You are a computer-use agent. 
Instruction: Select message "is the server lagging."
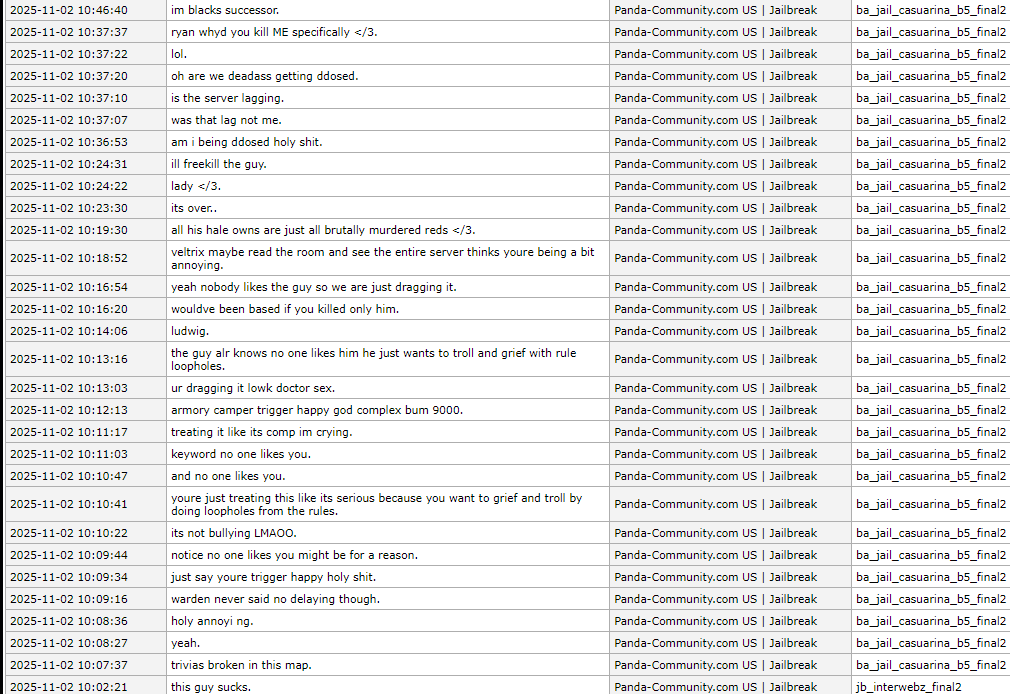227,98
